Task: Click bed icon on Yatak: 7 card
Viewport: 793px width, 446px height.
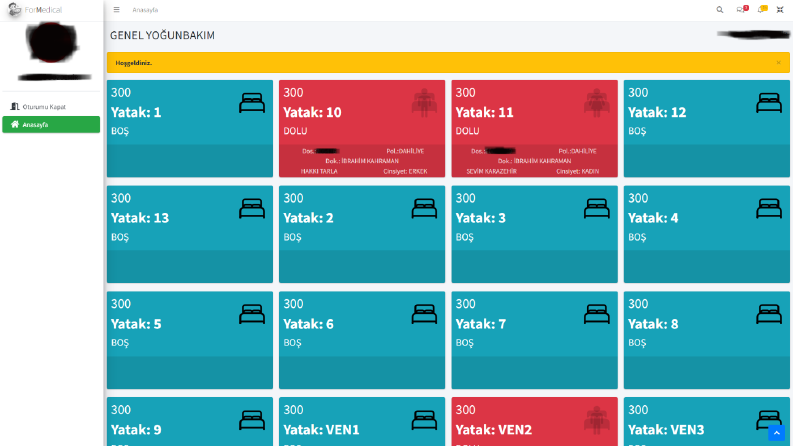Action: [x=597, y=314]
